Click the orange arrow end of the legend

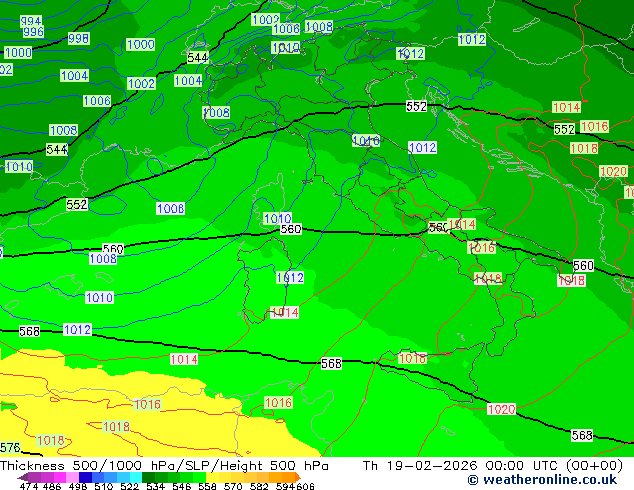298,477
